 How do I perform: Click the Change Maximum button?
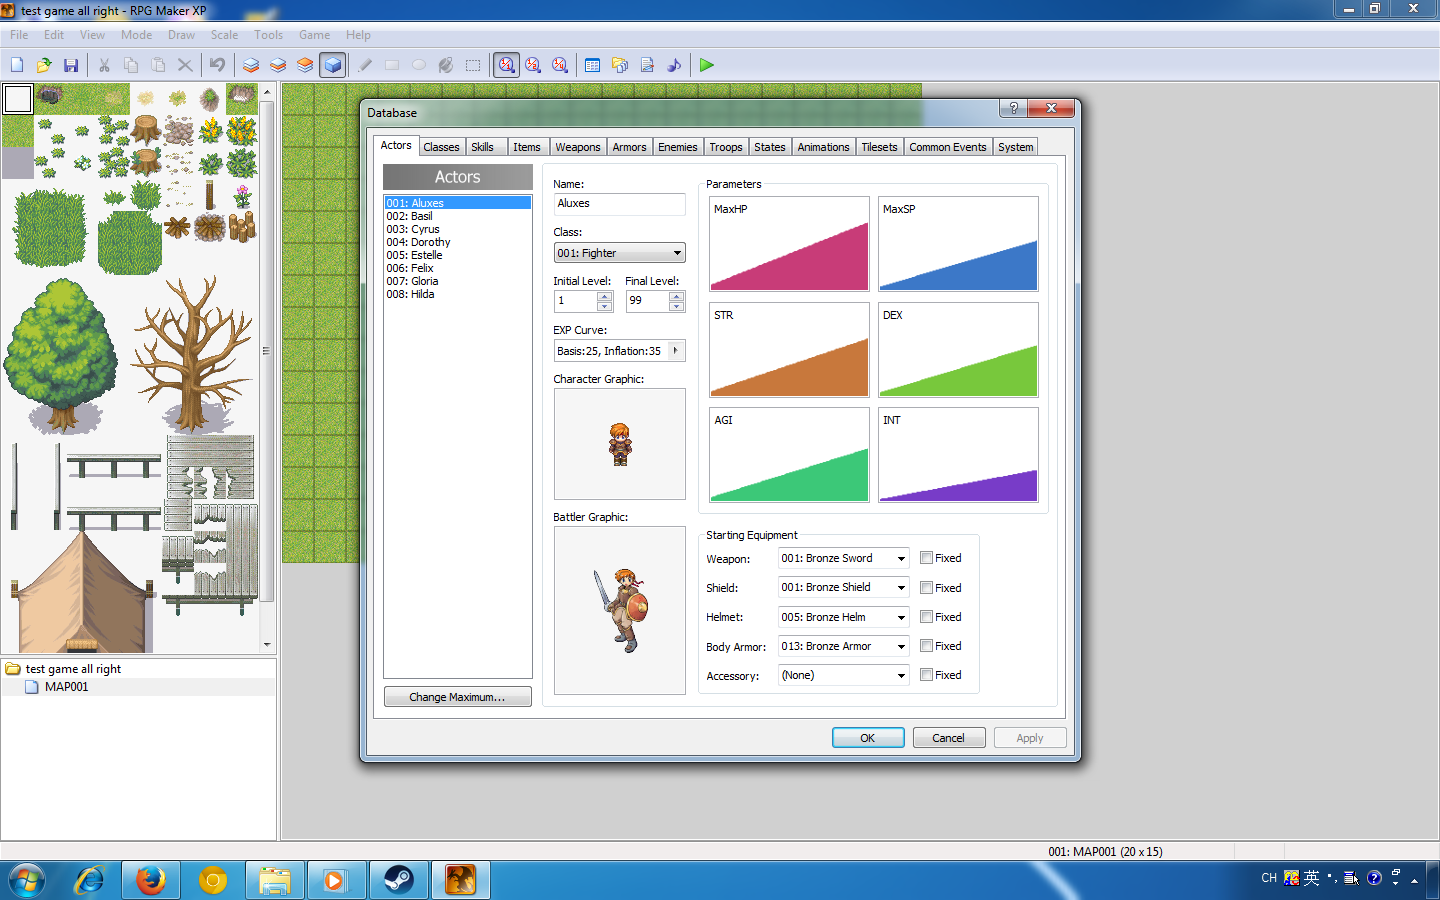point(457,697)
